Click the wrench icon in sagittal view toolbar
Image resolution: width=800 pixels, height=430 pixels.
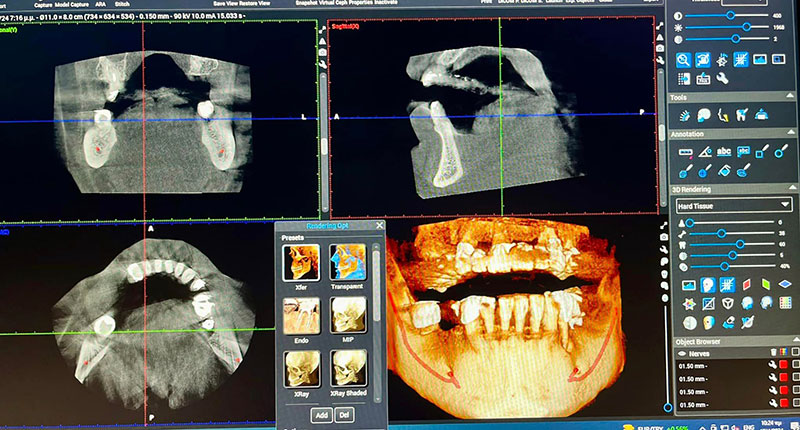click(660, 60)
